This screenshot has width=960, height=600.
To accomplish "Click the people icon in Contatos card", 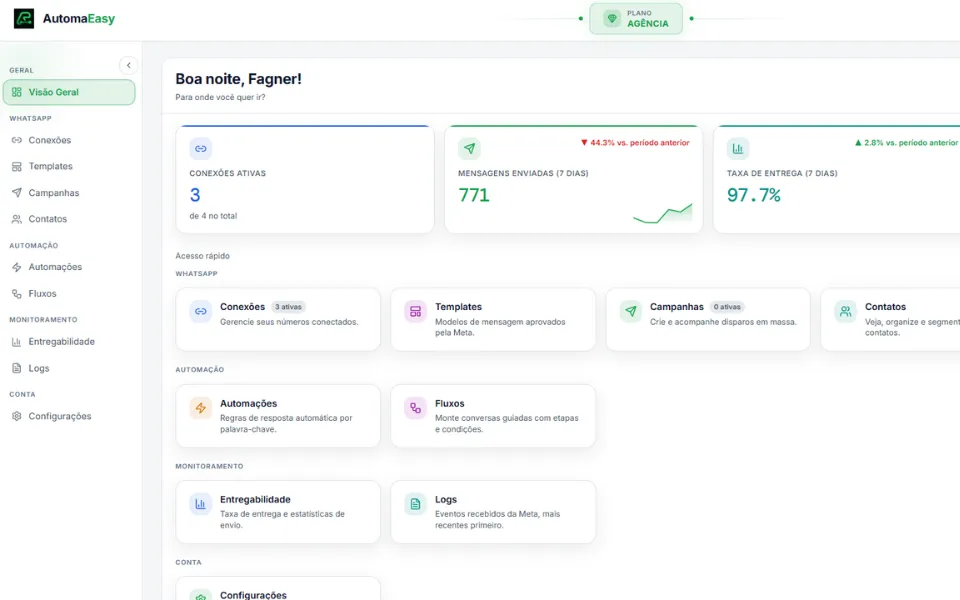I will coord(845,311).
